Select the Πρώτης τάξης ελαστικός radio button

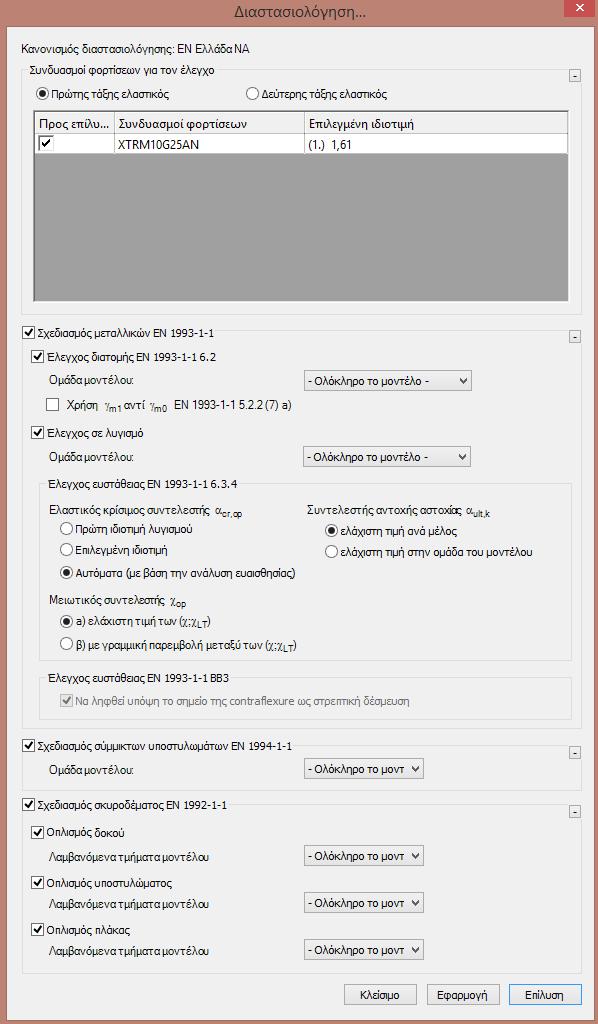pyautogui.click(x=43, y=95)
